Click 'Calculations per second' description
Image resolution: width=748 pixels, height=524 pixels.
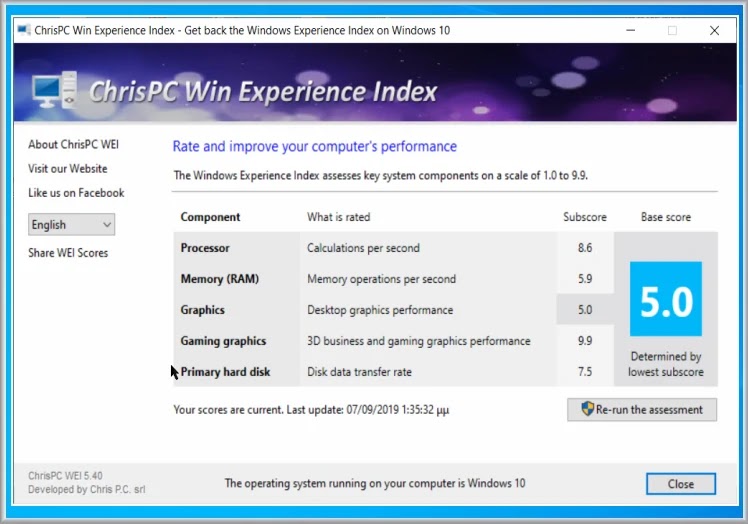pos(364,248)
